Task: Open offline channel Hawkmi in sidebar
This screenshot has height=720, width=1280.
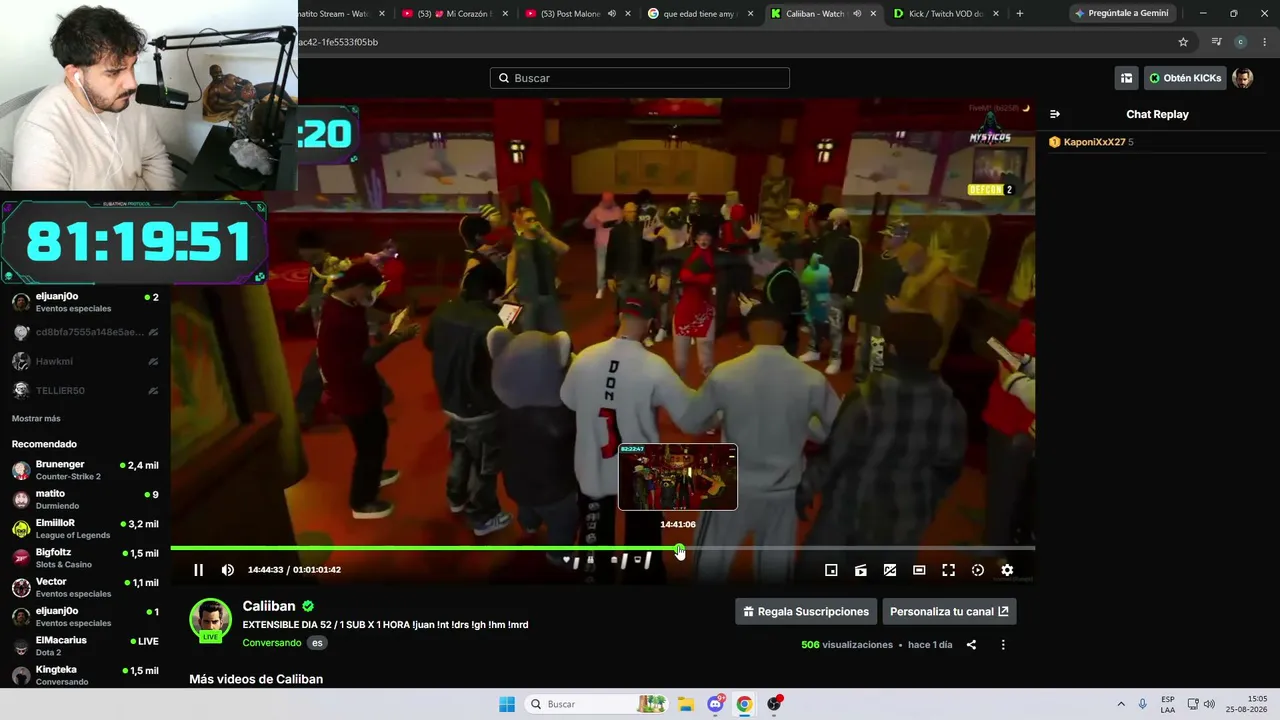Action: click(85, 361)
